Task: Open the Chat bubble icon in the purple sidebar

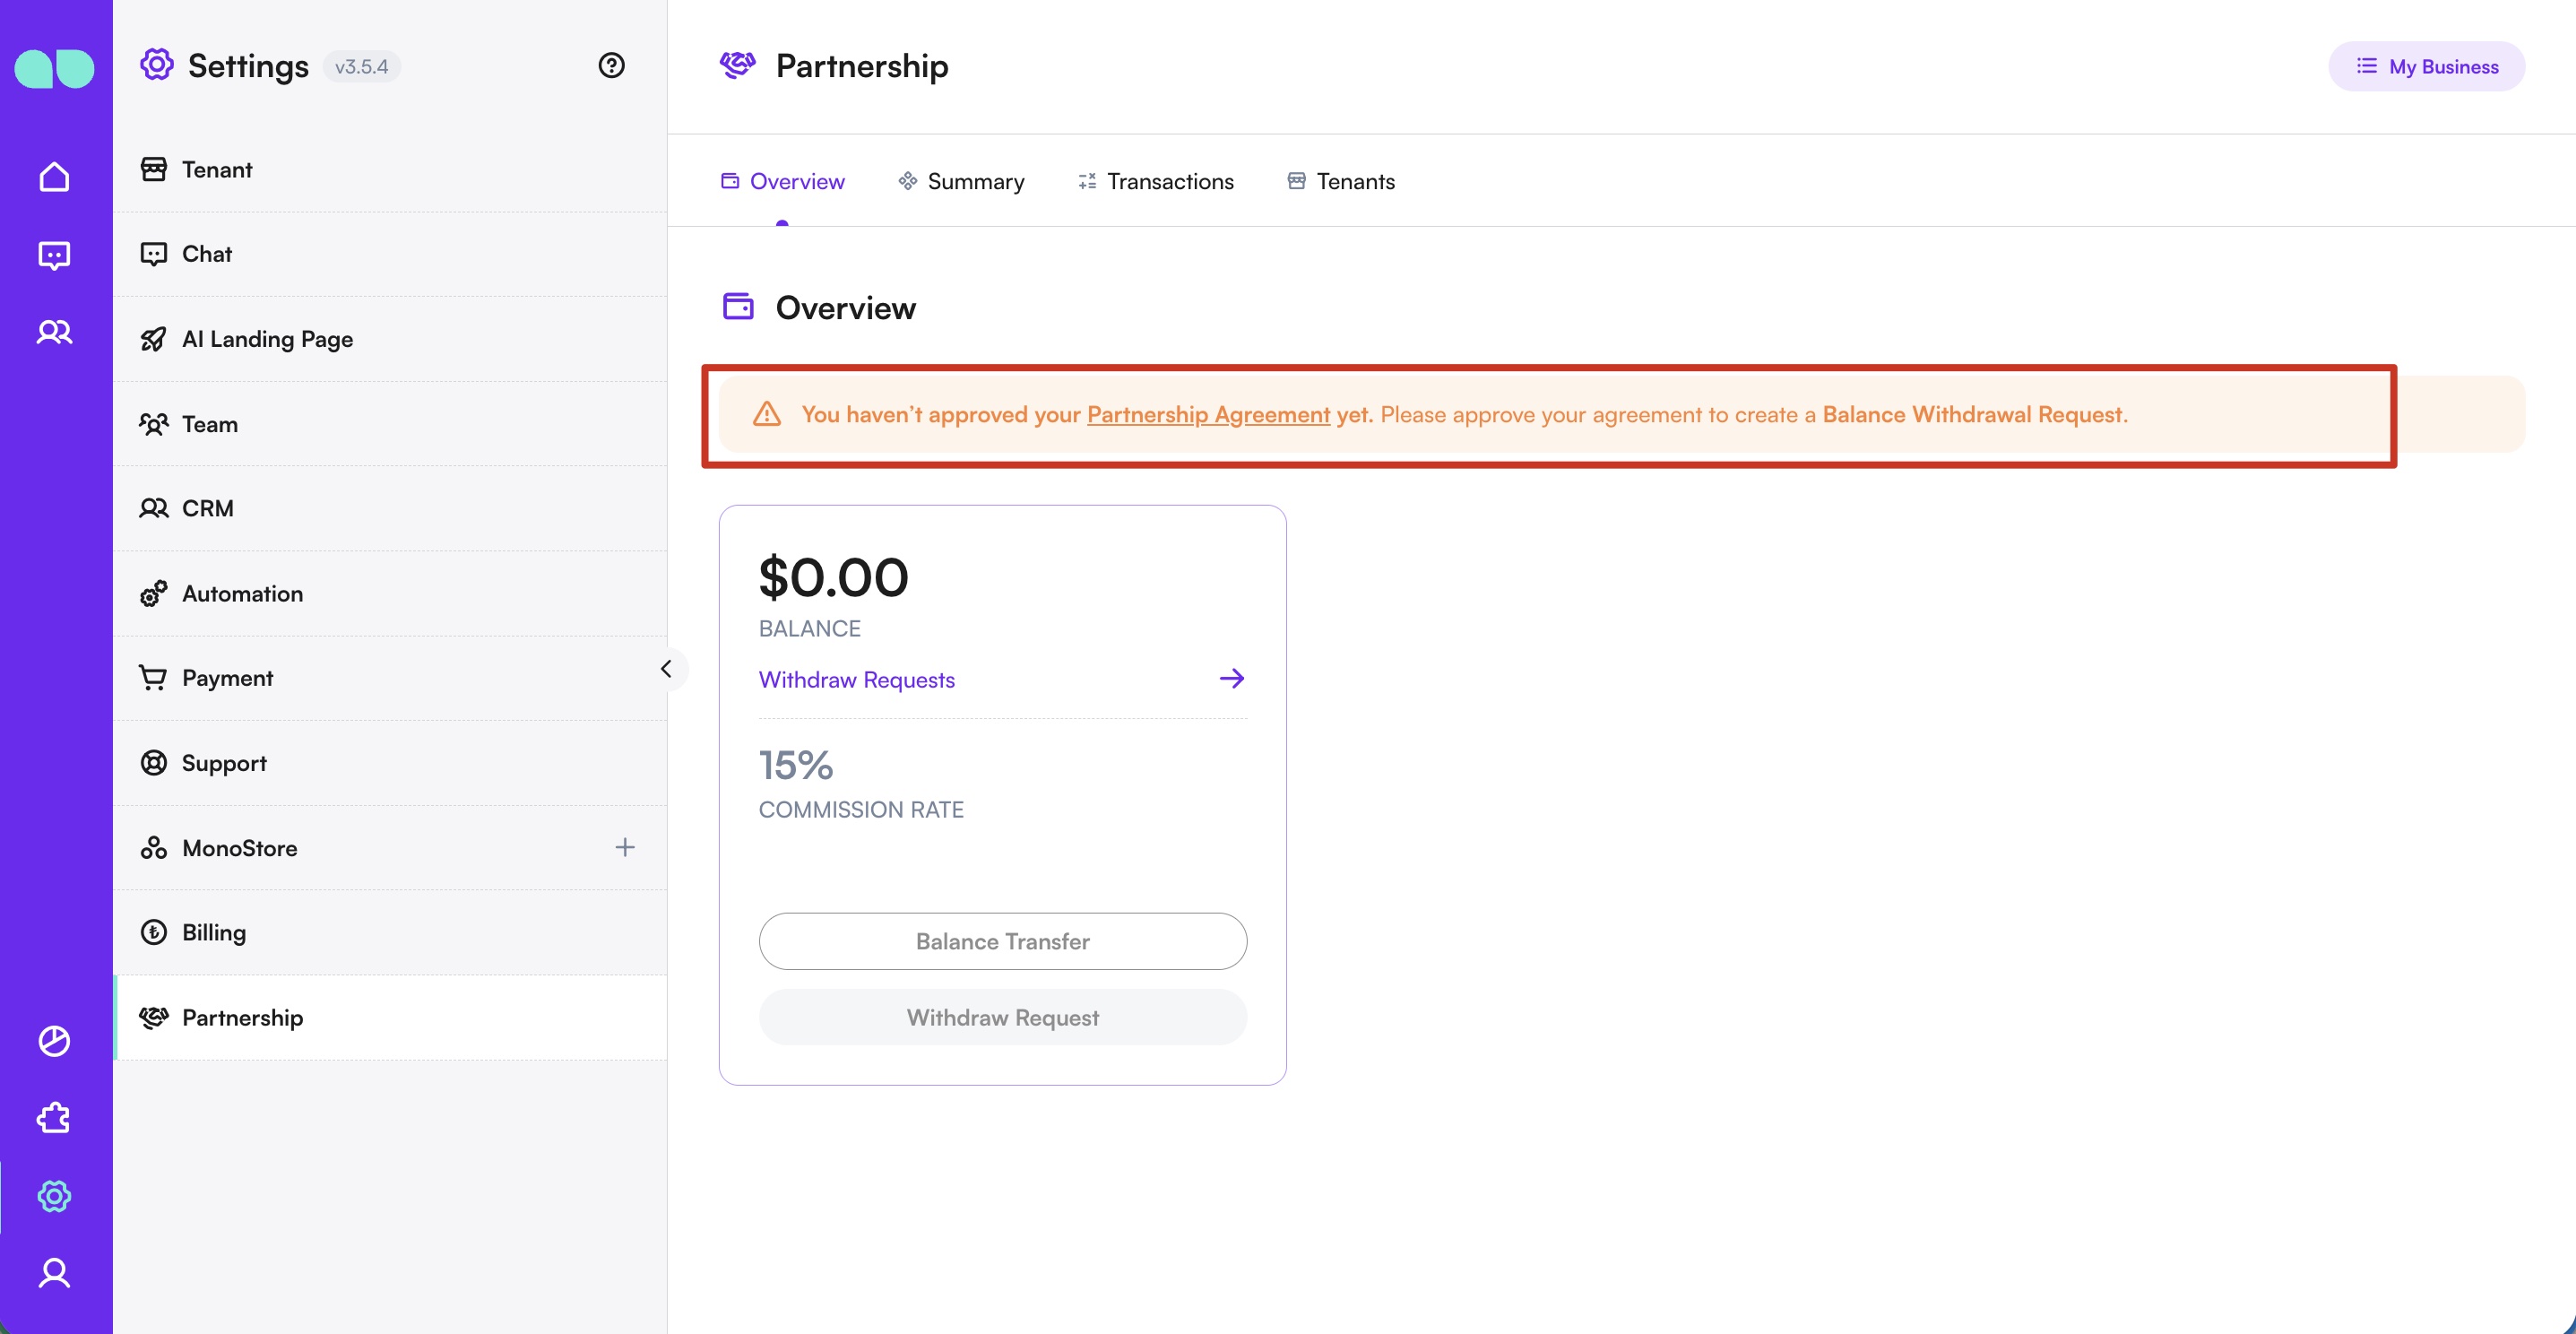Action: 55,255
